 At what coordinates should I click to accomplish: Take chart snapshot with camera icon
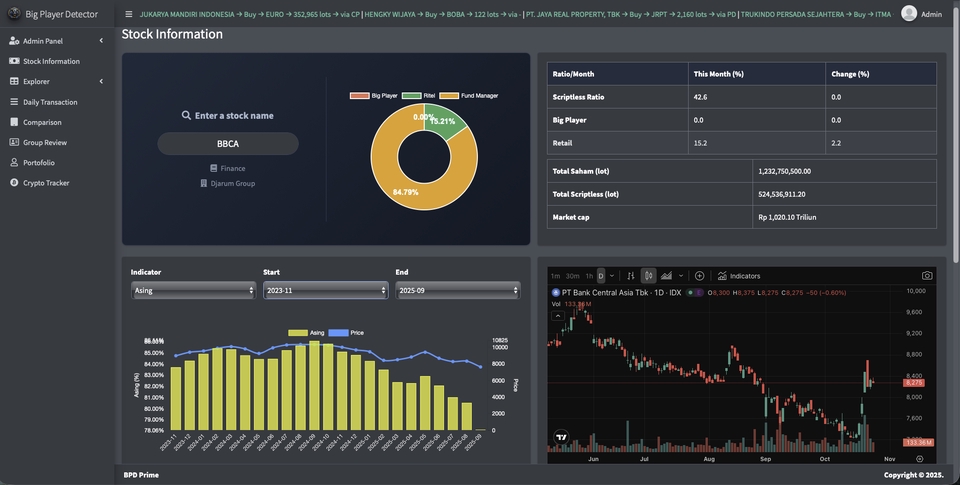point(926,276)
